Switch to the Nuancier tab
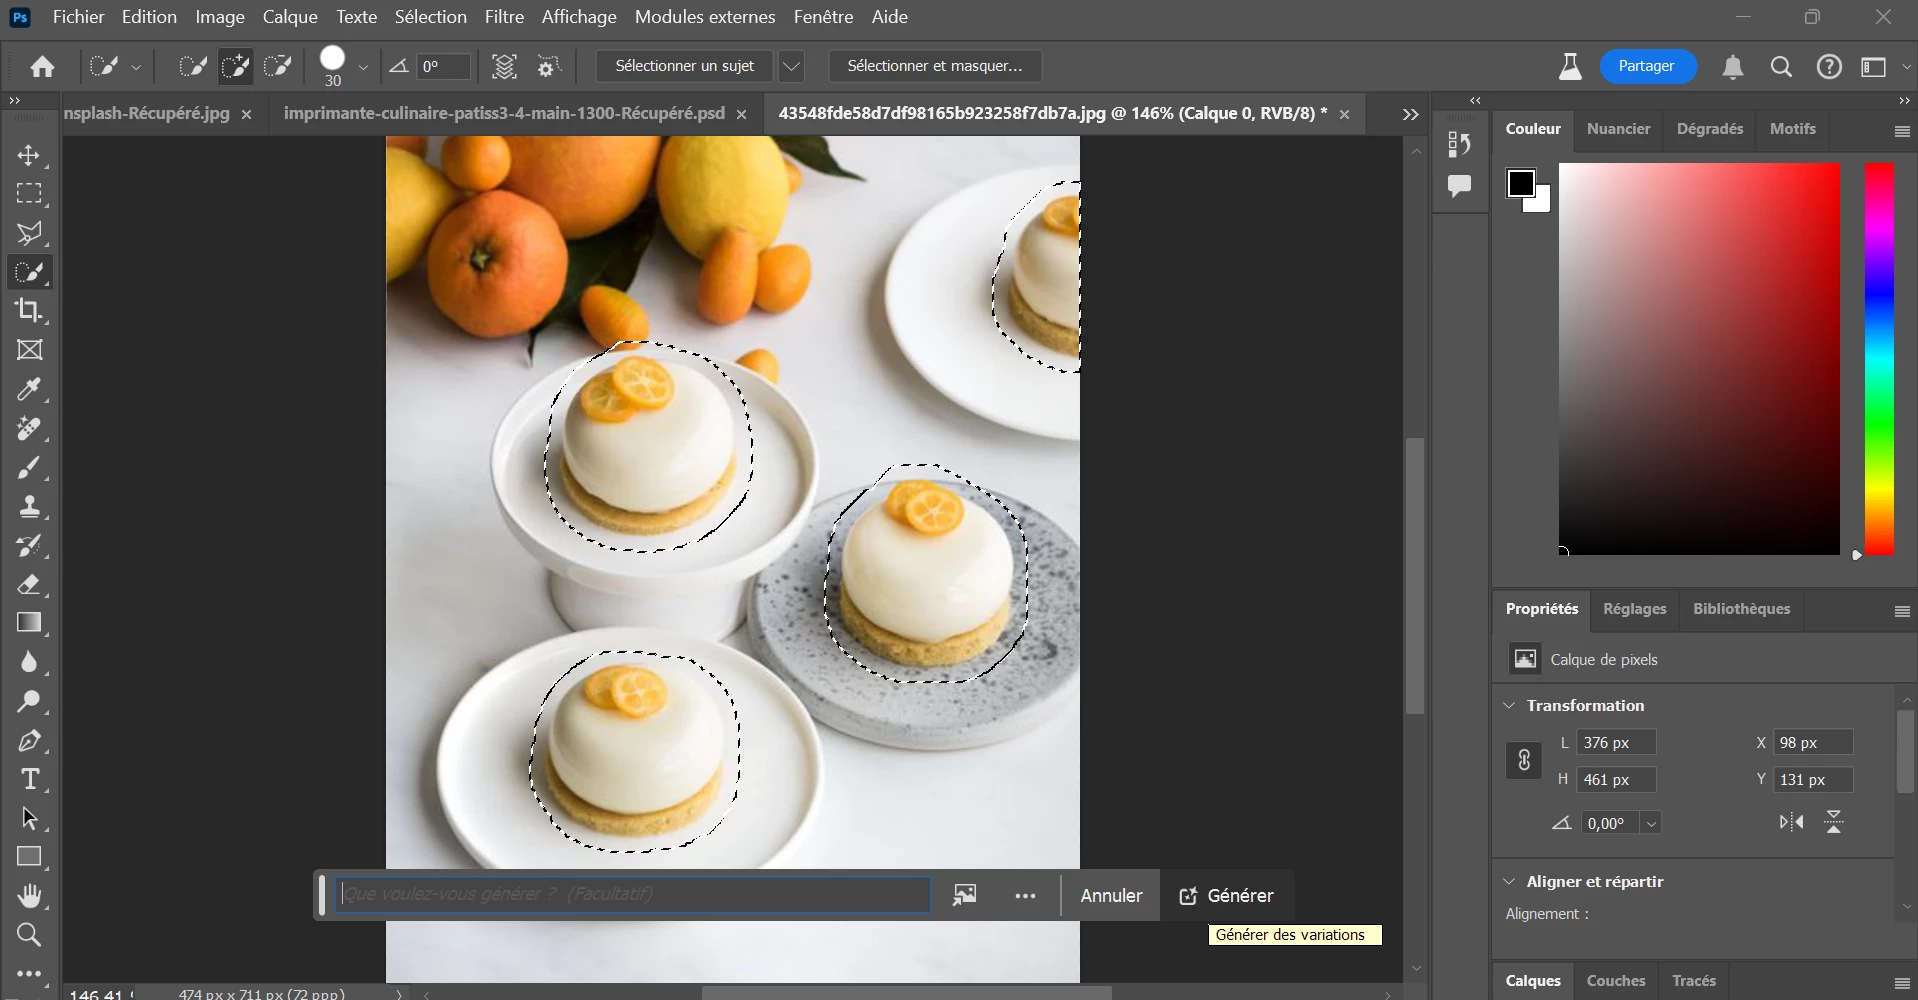Viewport: 1918px width, 1000px height. click(x=1618, y=129)
